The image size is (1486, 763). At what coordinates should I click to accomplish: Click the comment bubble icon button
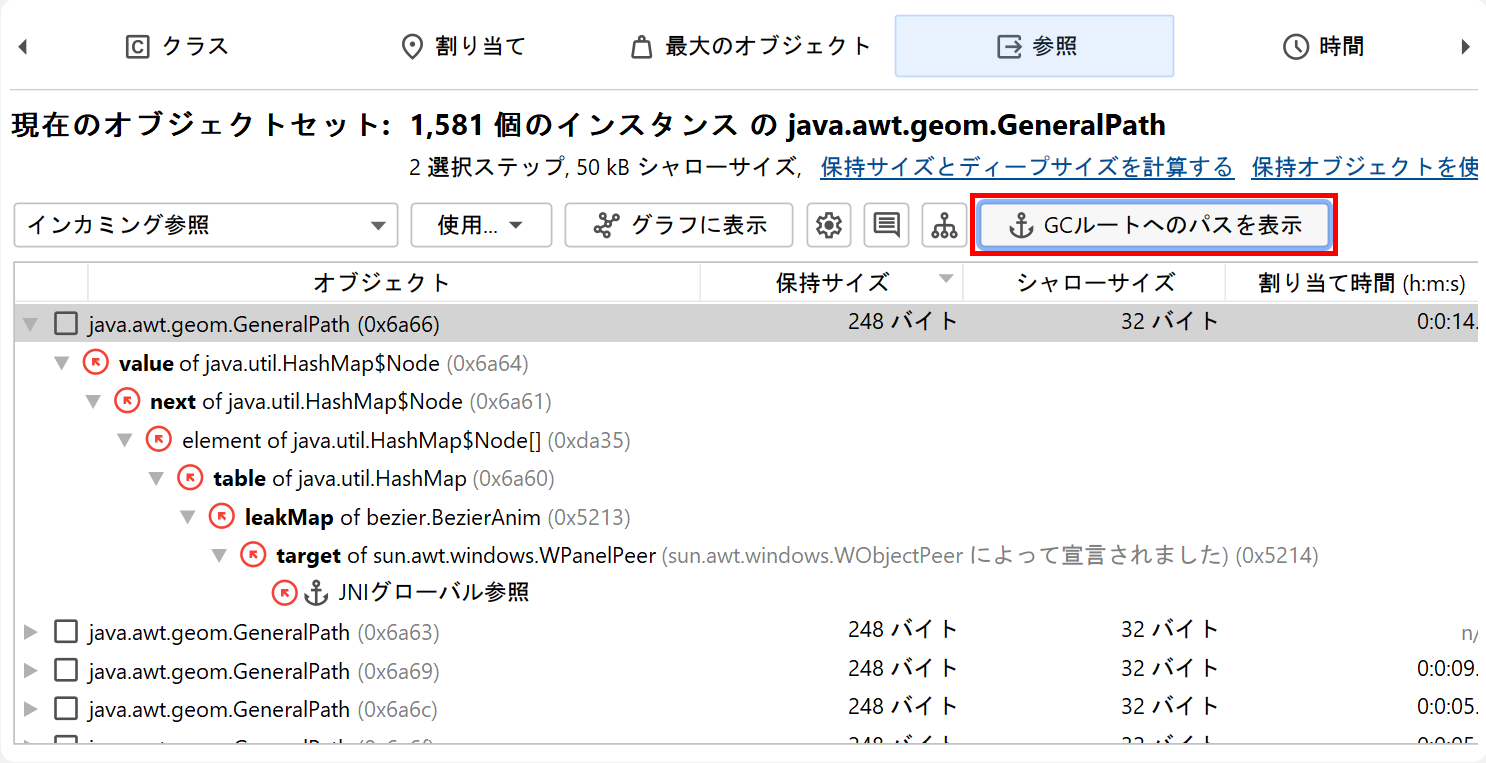(886, 226)
